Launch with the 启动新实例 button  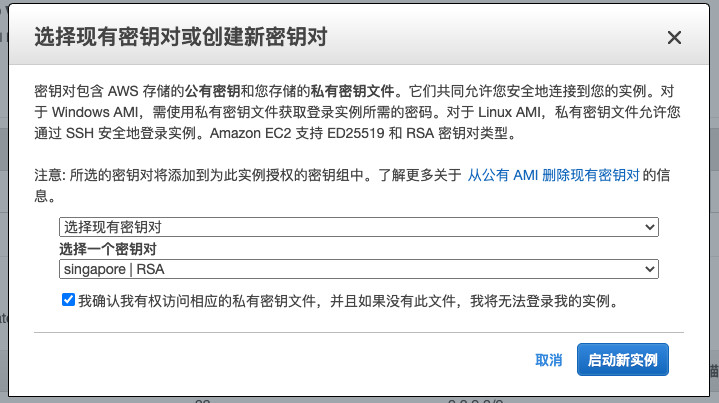[622, 360]
